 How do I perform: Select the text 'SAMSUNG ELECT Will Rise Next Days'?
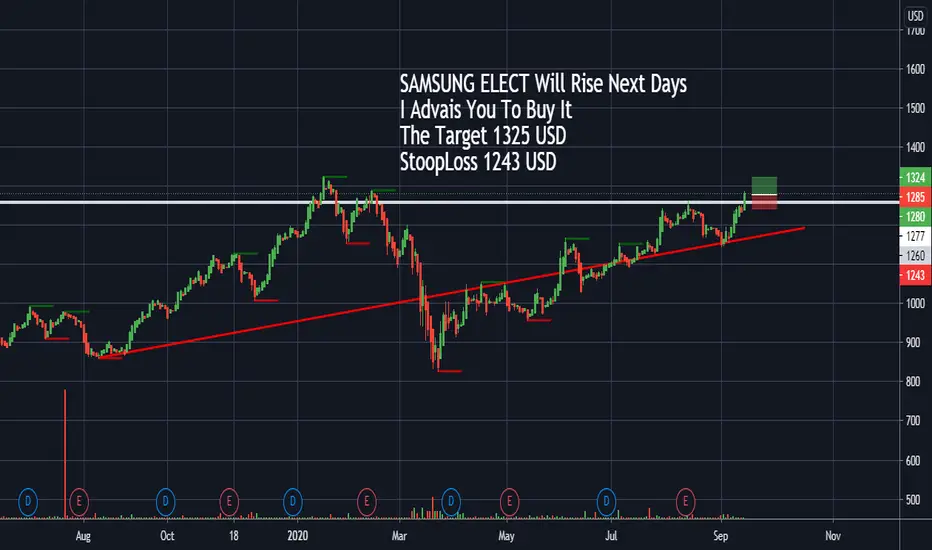tap(543, 84)
